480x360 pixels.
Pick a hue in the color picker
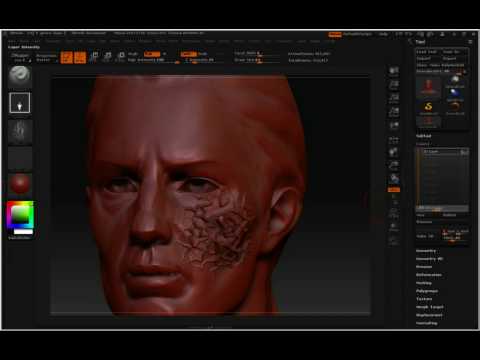tap(20, 215)
